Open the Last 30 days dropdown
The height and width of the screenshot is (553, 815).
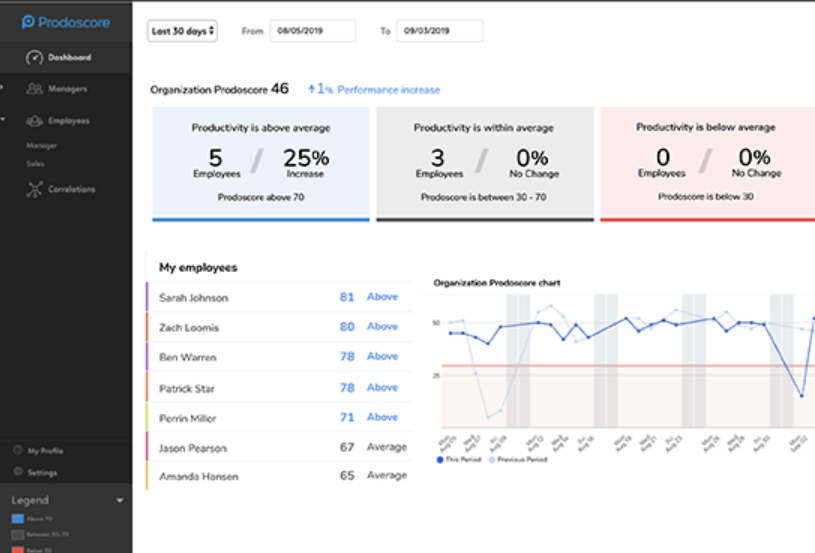(x=182, y=31)
